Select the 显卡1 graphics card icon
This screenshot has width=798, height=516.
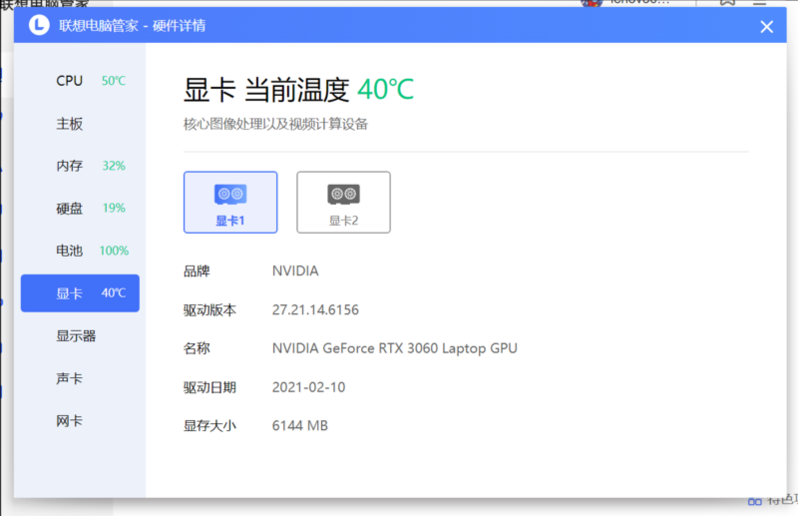click(230, 202)
